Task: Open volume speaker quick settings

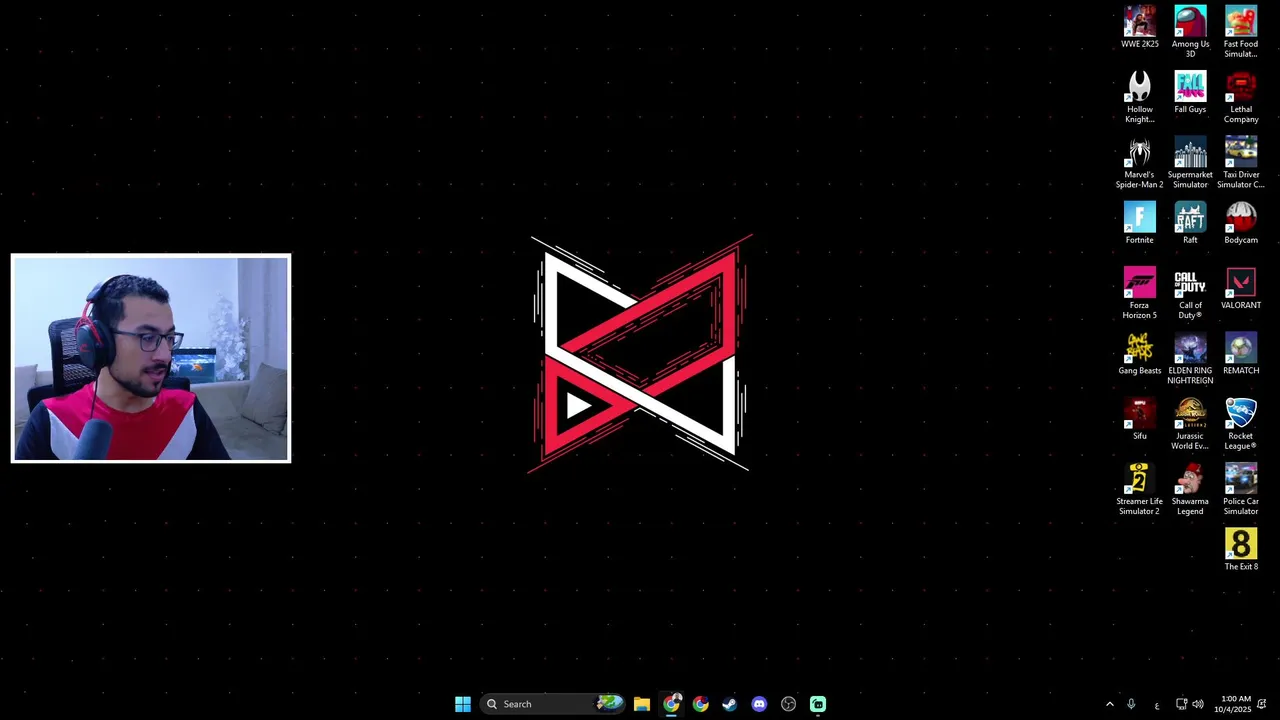Action: point(1198,704)
